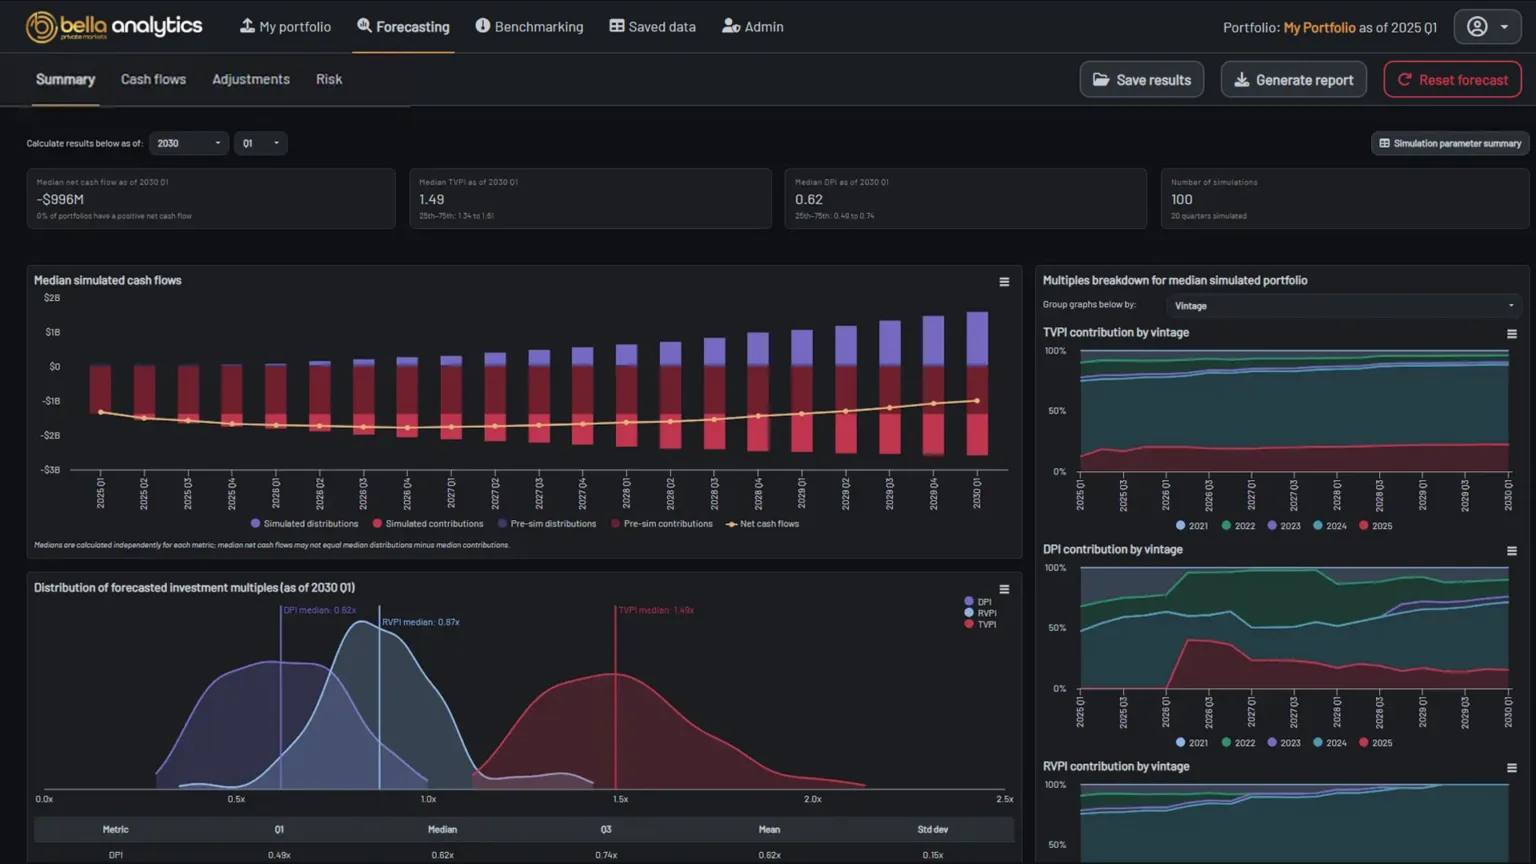Image resolution: width=1536 pixels, height=864 pixels.
Task: Open Simulation parameter summary
Action: (1450, 143)
